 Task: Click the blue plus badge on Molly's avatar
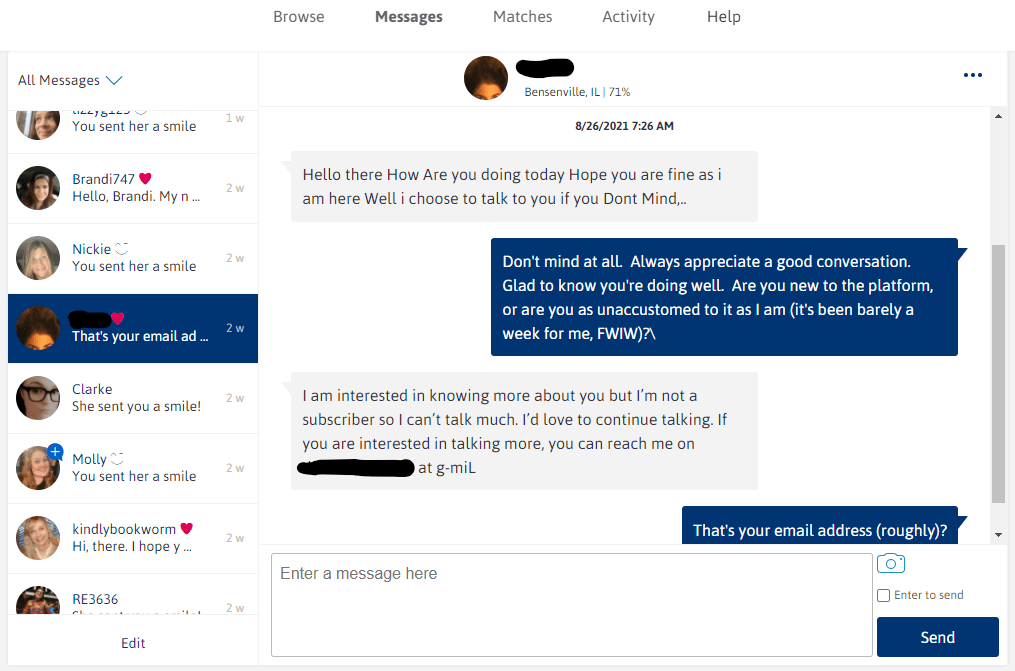(x=55, y=451)
